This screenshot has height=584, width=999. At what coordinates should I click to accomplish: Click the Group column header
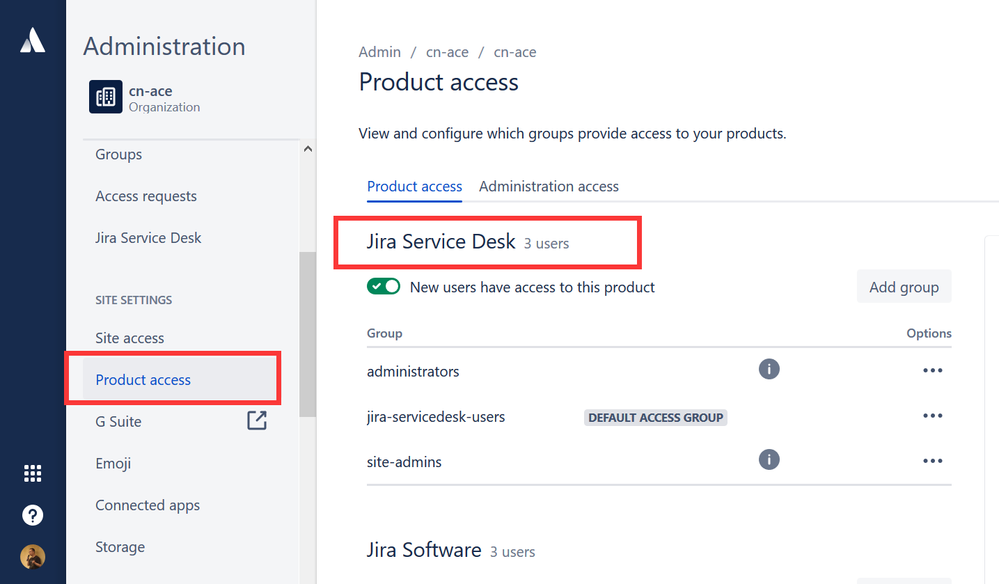click(x=384, y=333)
